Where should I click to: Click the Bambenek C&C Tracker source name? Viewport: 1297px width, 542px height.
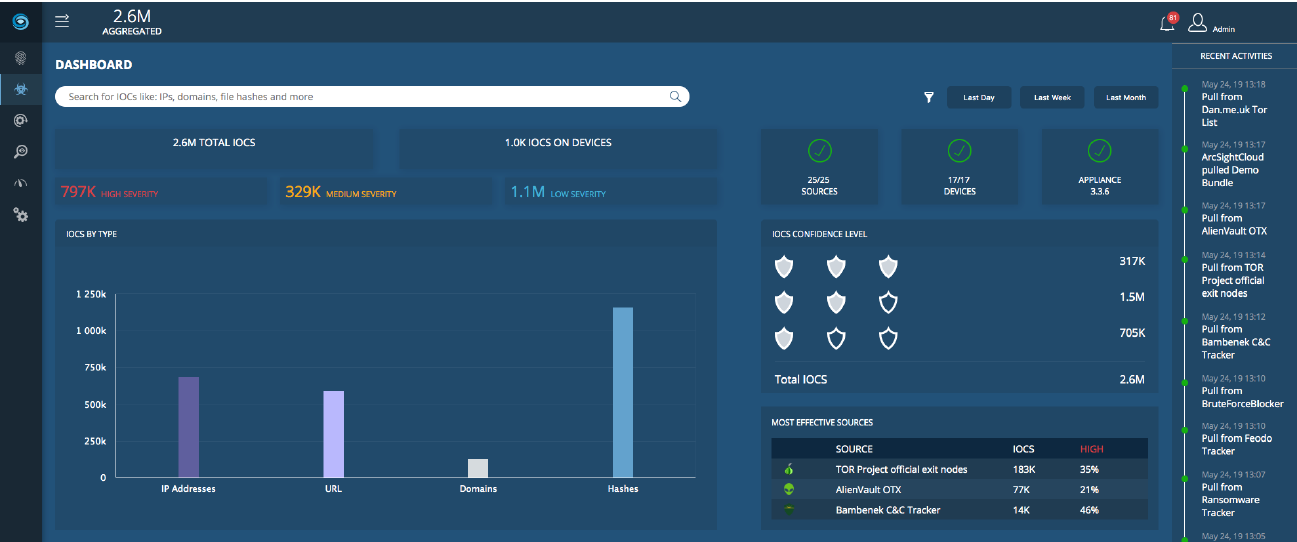[x=888, y=510]
